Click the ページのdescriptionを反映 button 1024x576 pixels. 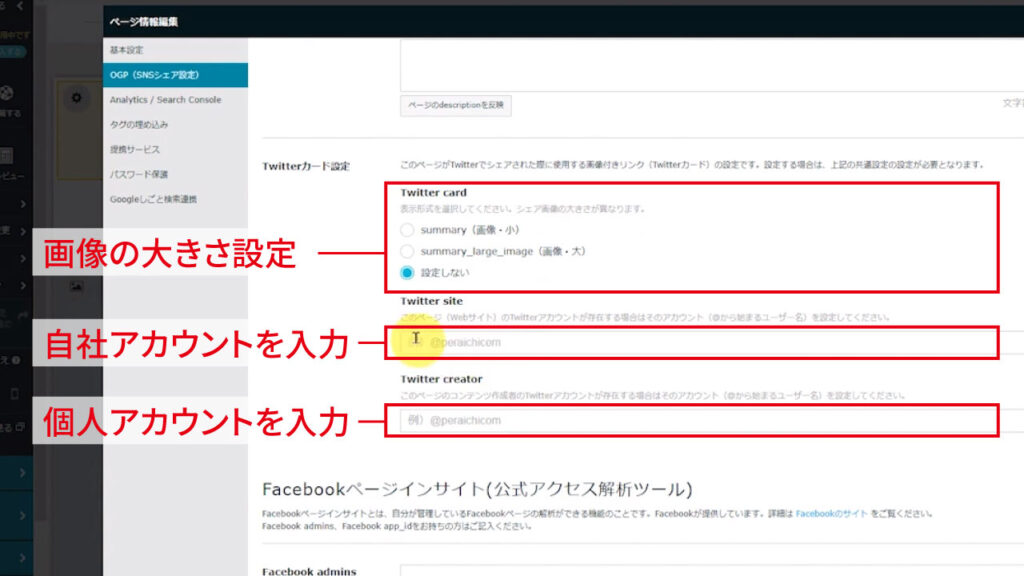coord(456,105)
